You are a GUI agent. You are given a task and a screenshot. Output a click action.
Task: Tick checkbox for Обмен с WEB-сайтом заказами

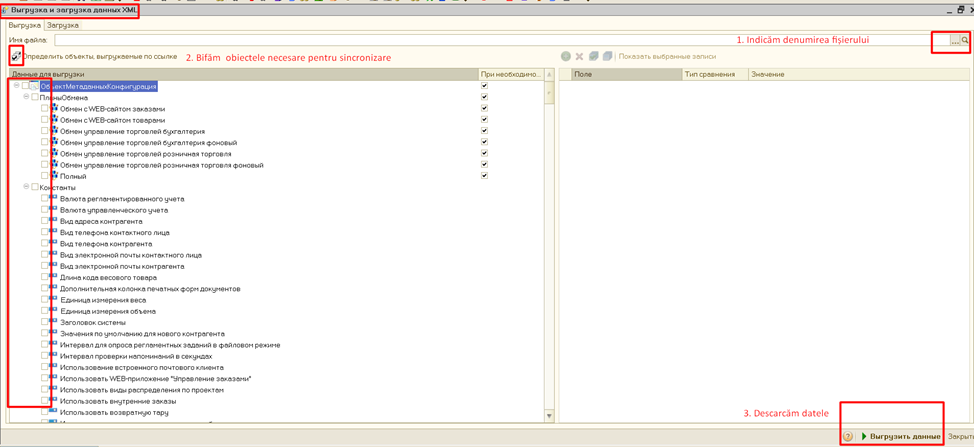pyautogui.click(x=45, y=109)
